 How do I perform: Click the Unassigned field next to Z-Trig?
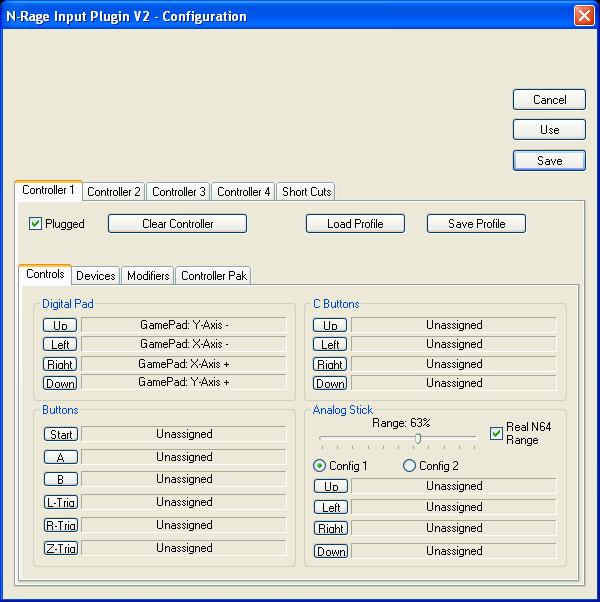184,548
